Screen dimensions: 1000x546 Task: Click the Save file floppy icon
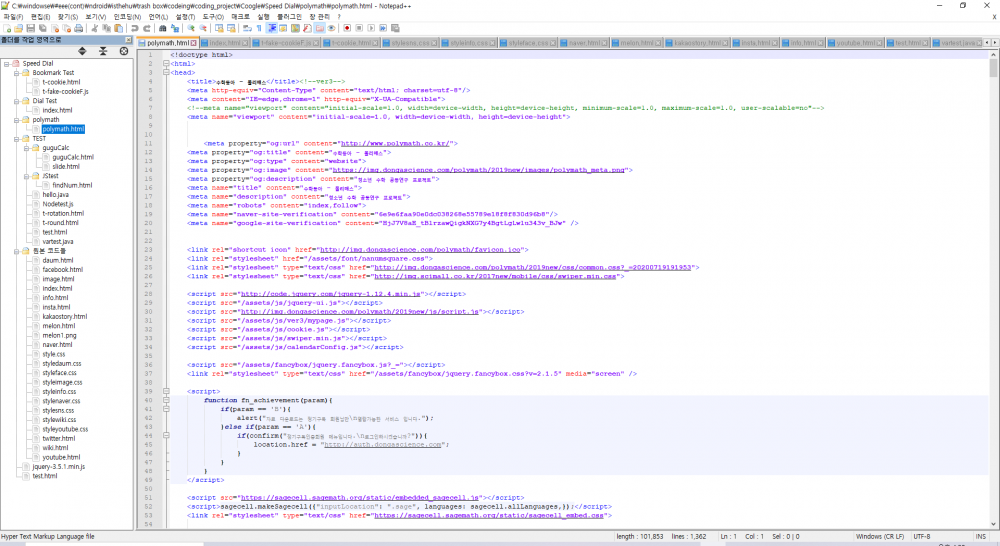click(x=31, y=28)
